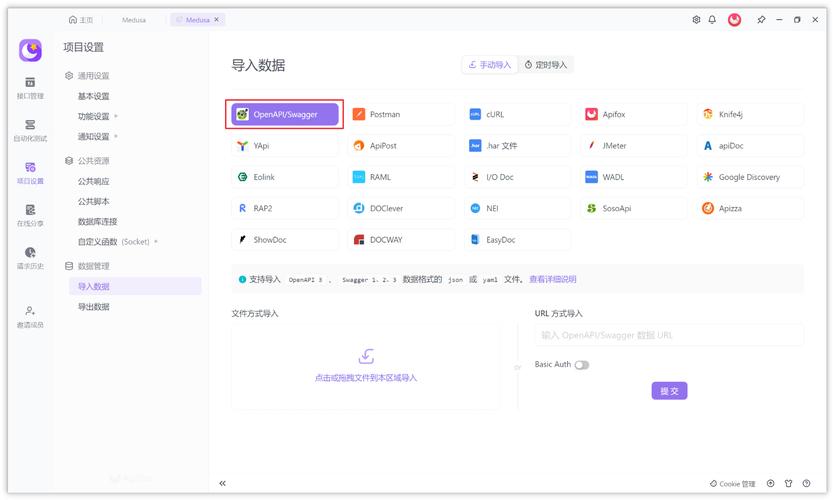The width and height of the screenshot is (835, 500).
Task: Open the 查看详细说明 link
Action: coord(553,279)
